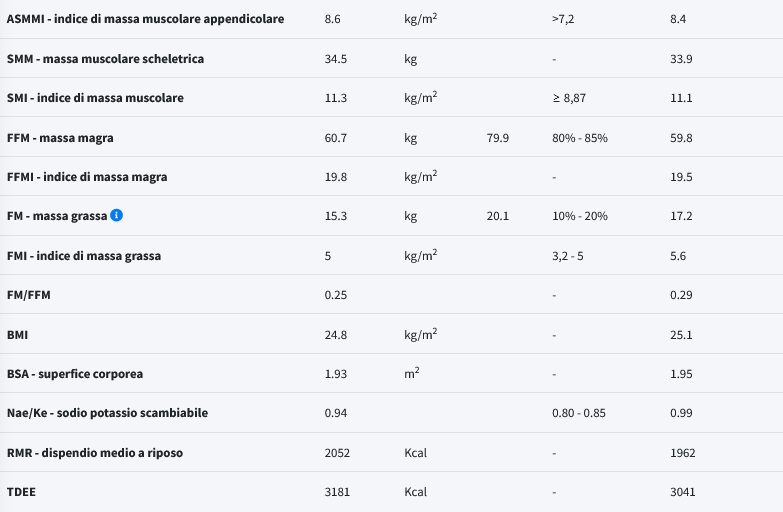
Task: Click the Nae/Ke sodio potassio scambiabile label
Action: (x=107, y=413)
